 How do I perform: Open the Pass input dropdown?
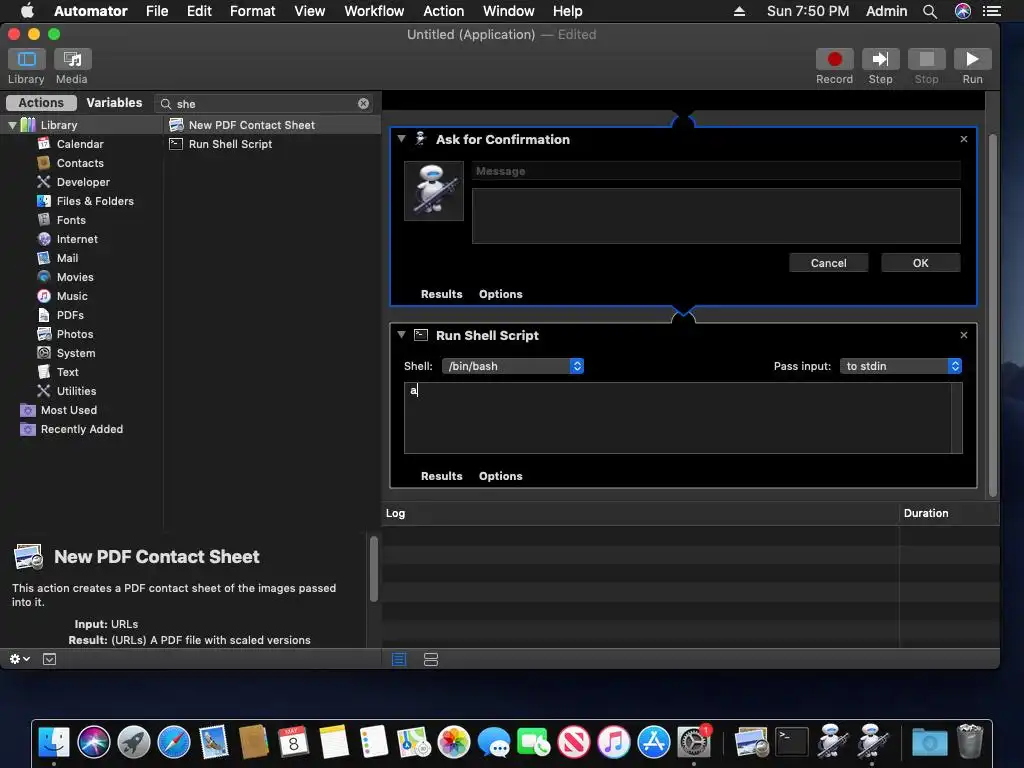pos(901,366)
